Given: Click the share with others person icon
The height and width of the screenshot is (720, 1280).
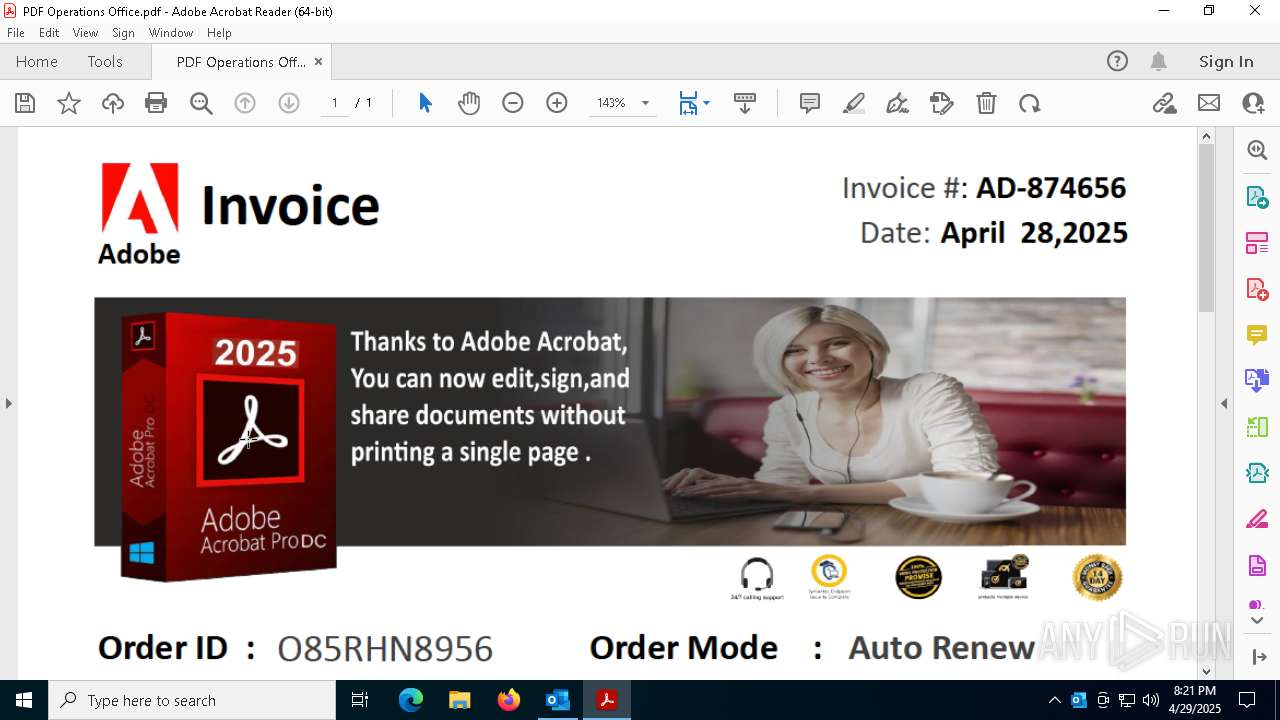Looking at the screenshot, I should (1253, 103).
